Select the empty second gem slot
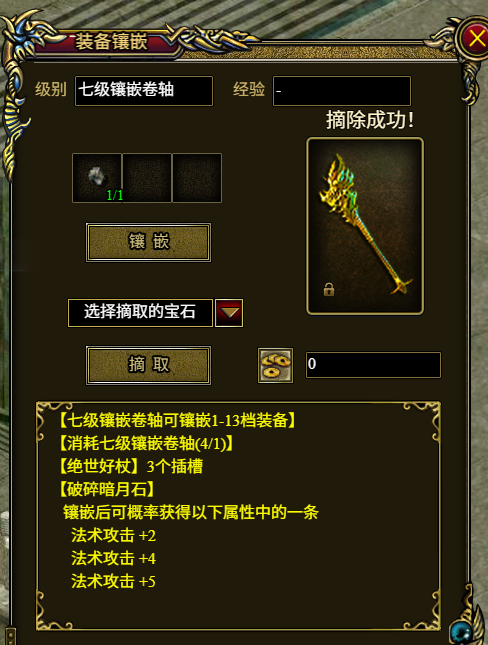Viewport: 488px width, 645px height. 147,178
